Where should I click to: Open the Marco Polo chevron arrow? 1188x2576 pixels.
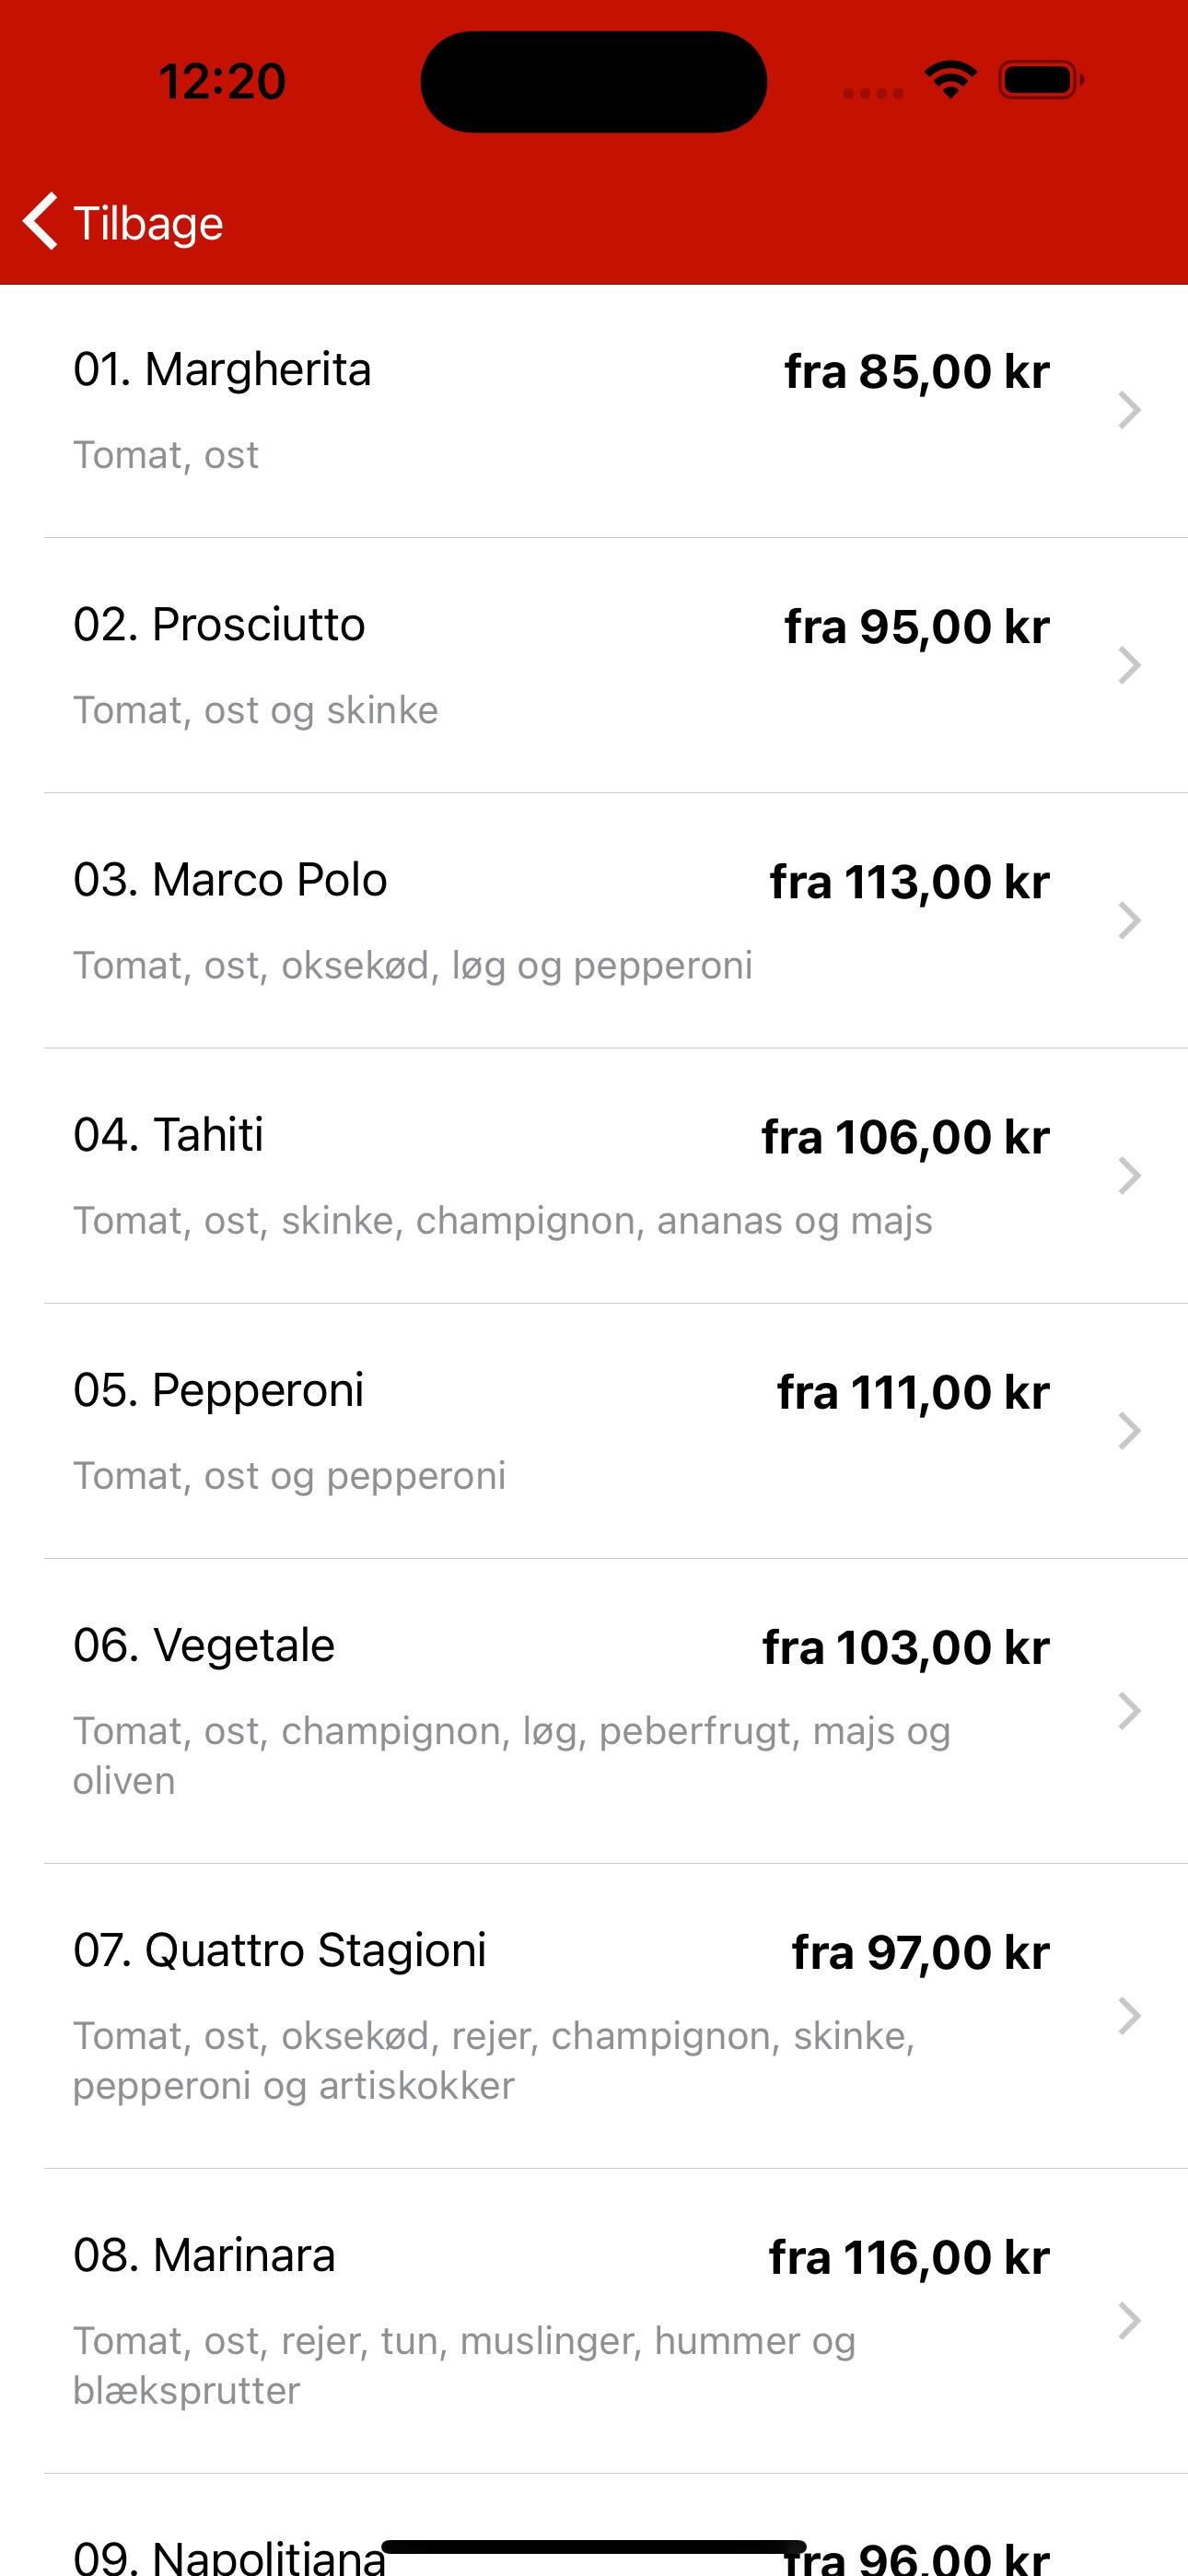pyautogui.click(x=1129, y=920)
